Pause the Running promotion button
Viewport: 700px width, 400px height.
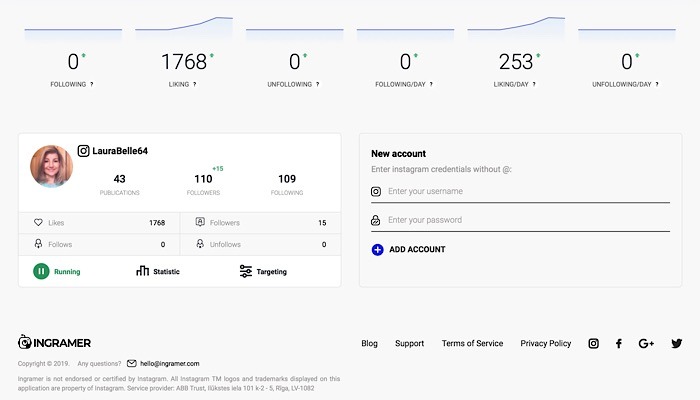(x=41, y=271)
